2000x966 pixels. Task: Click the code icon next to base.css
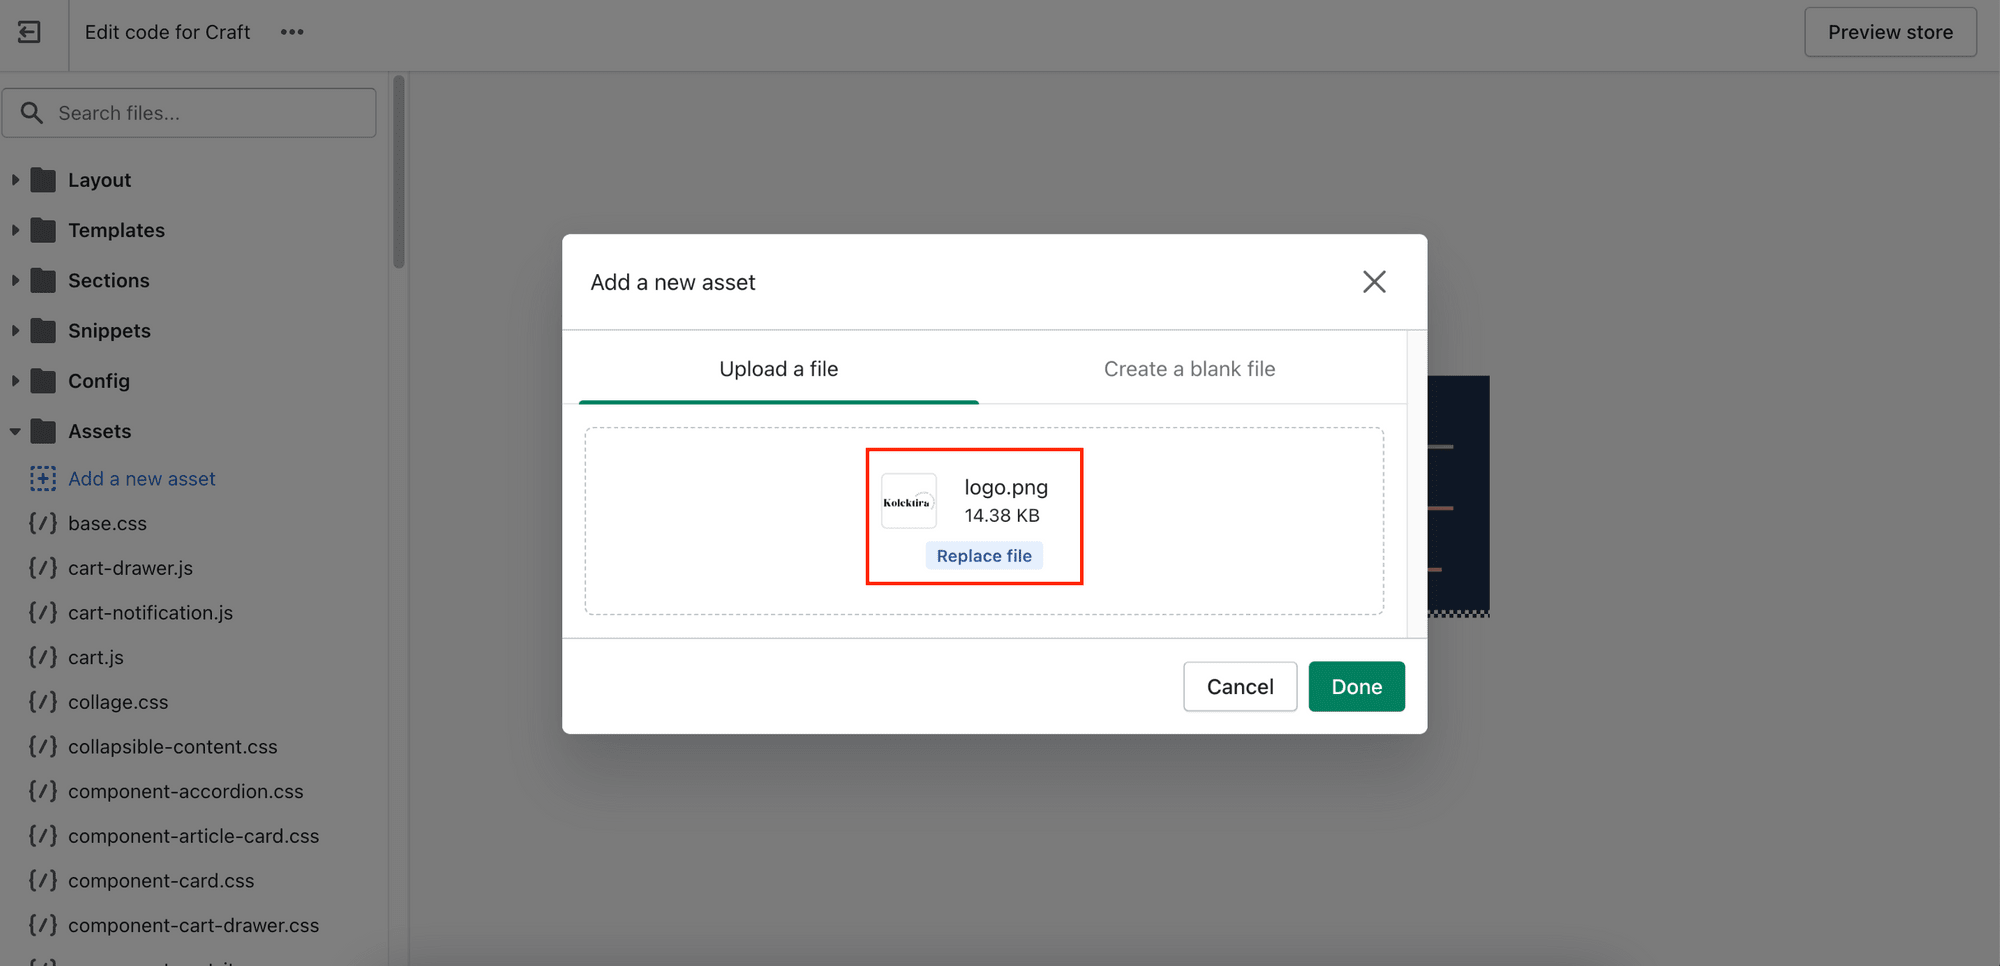click(42, 522)
